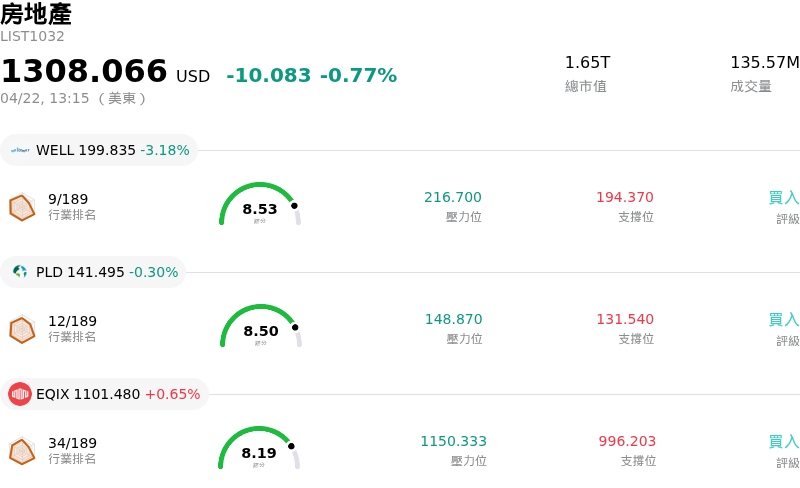Open the EQIX 1101.480 stock chip
Image resolution: width=800 pixels, height=488 pixels.
click(106, 394)
